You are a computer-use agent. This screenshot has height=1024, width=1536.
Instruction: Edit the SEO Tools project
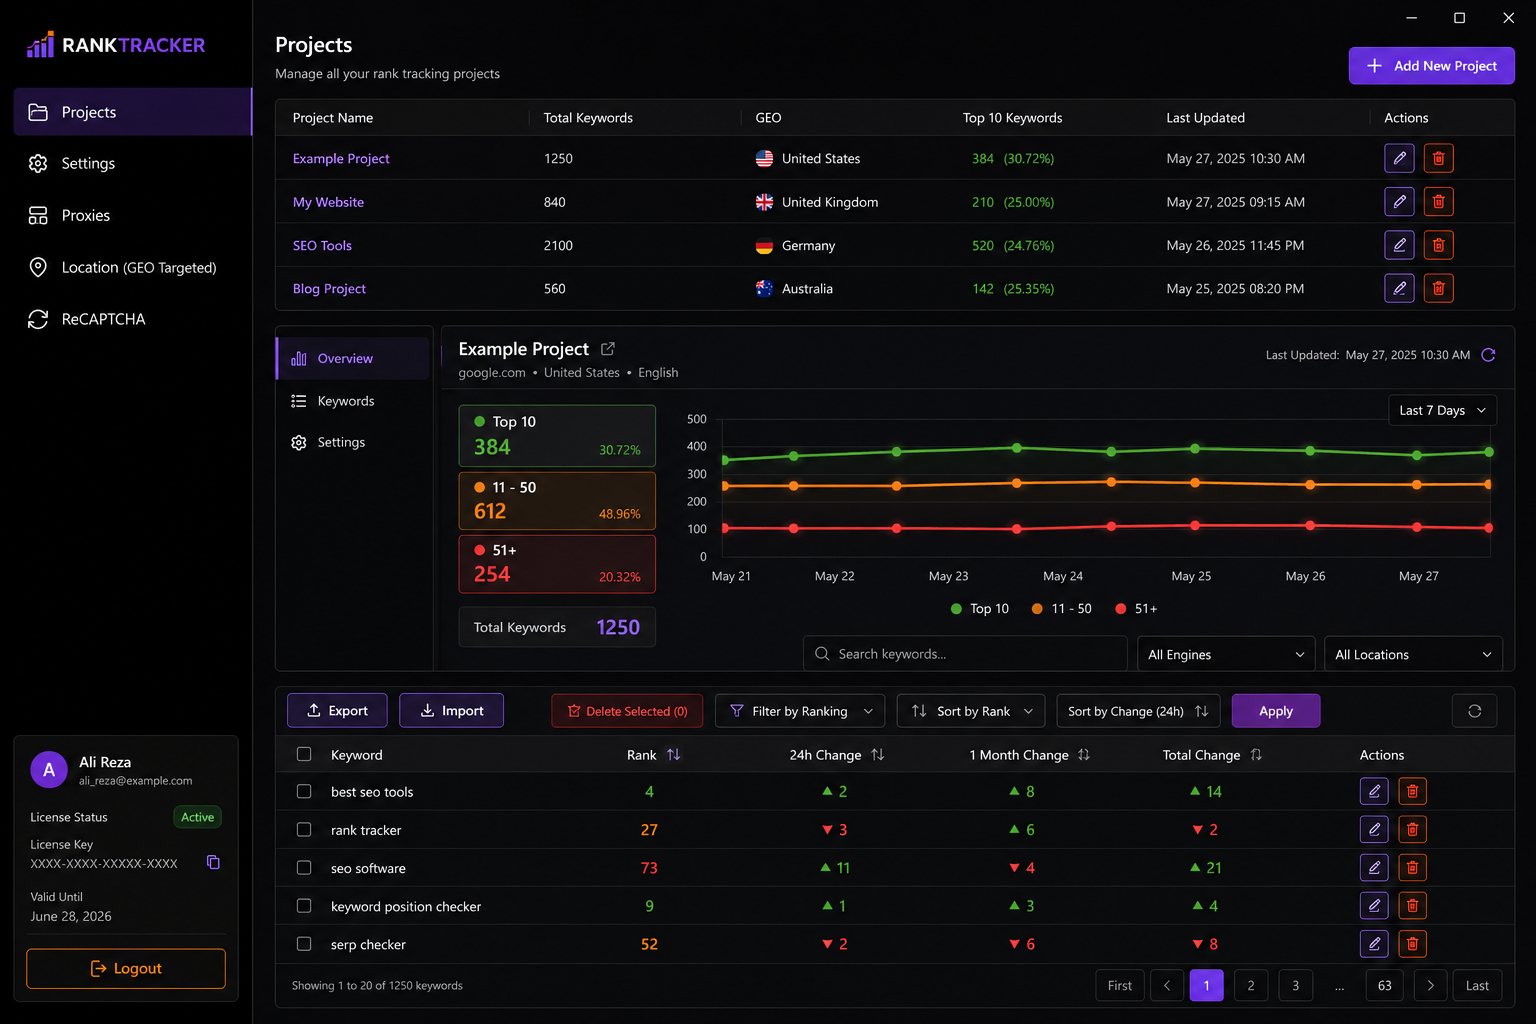[x=1399, y=245]
